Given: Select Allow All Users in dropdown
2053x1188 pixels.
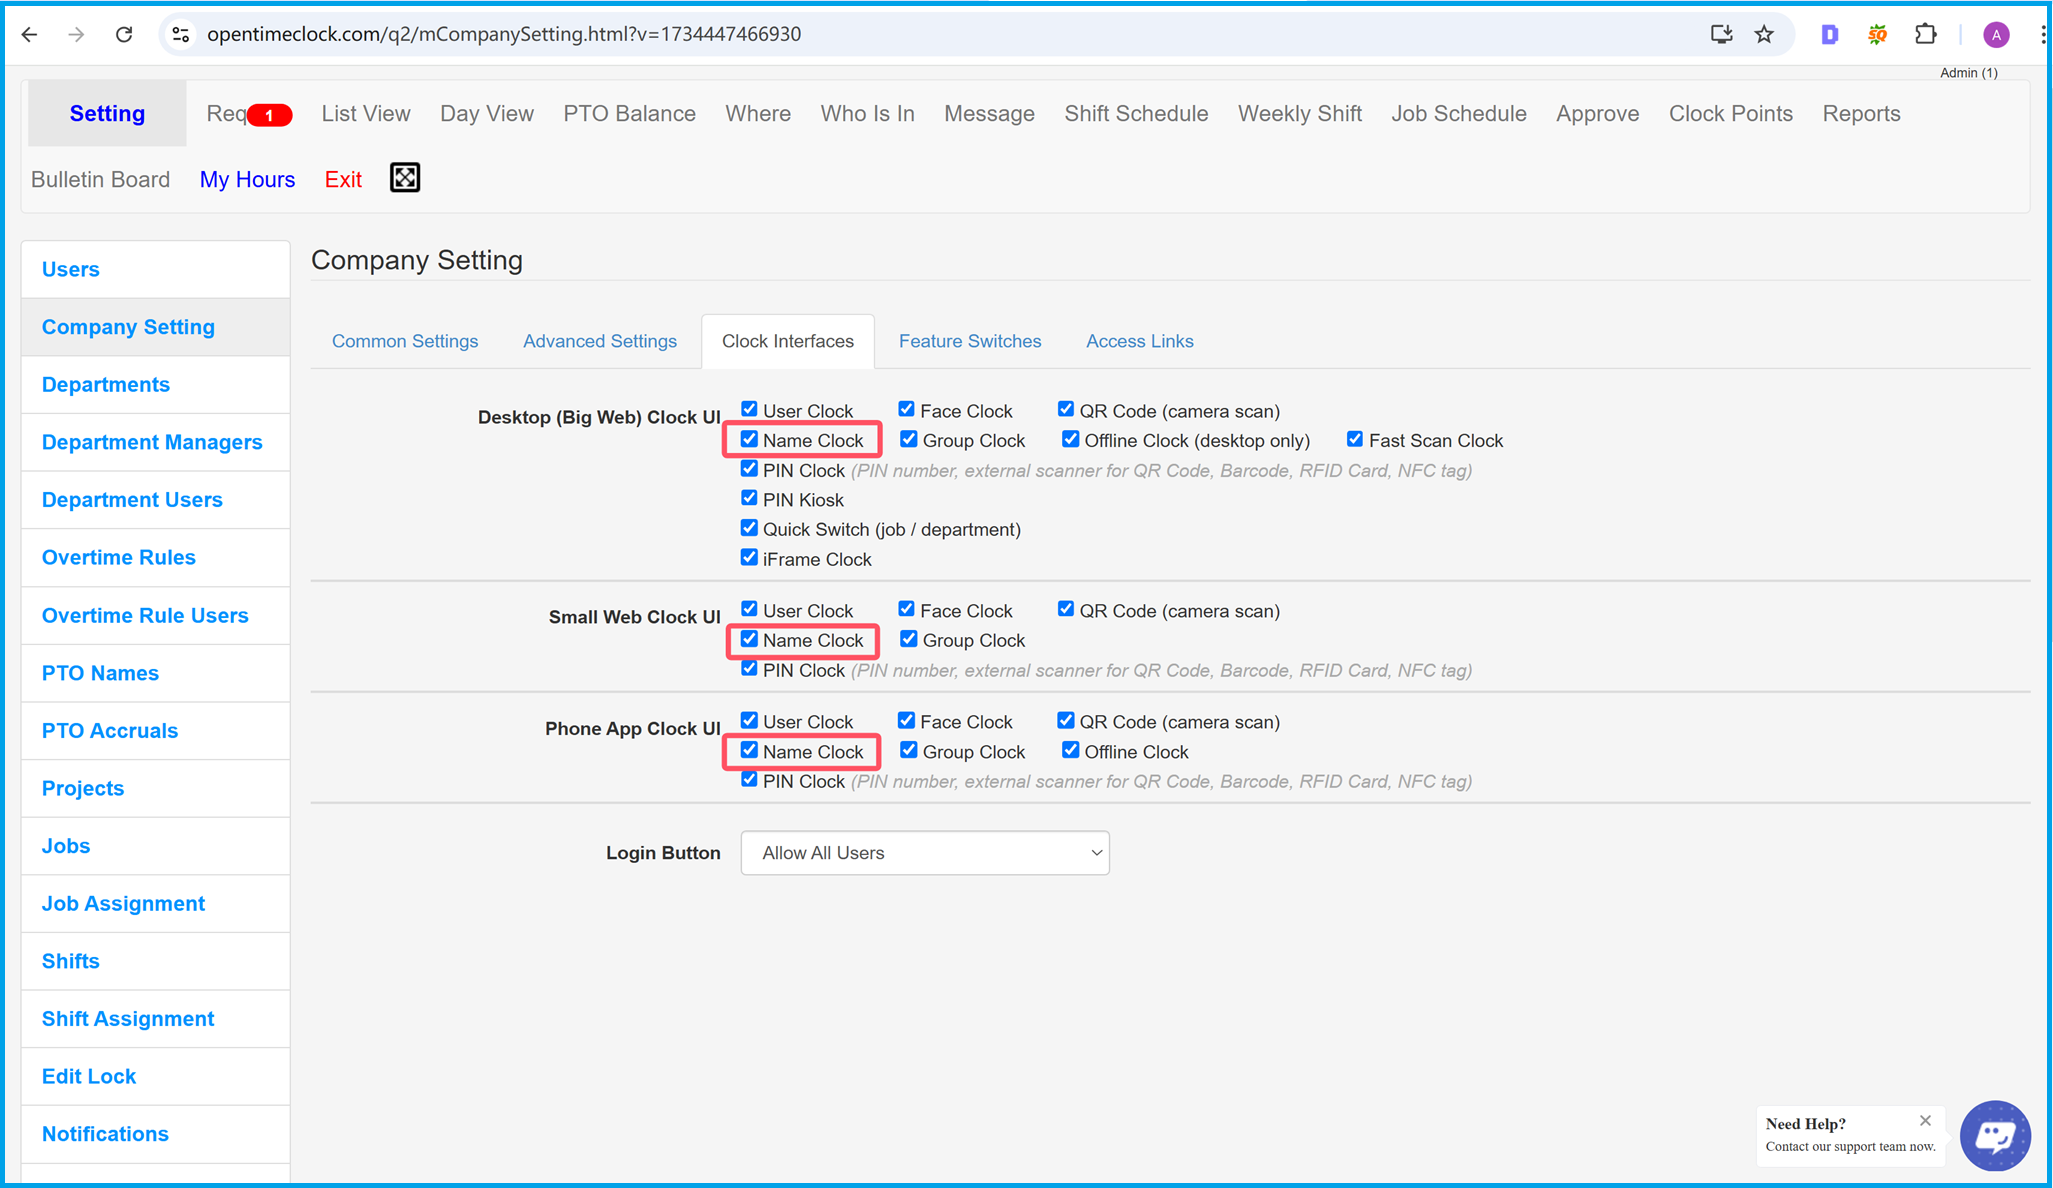Looking at the screenshot, I should point(923,853).
